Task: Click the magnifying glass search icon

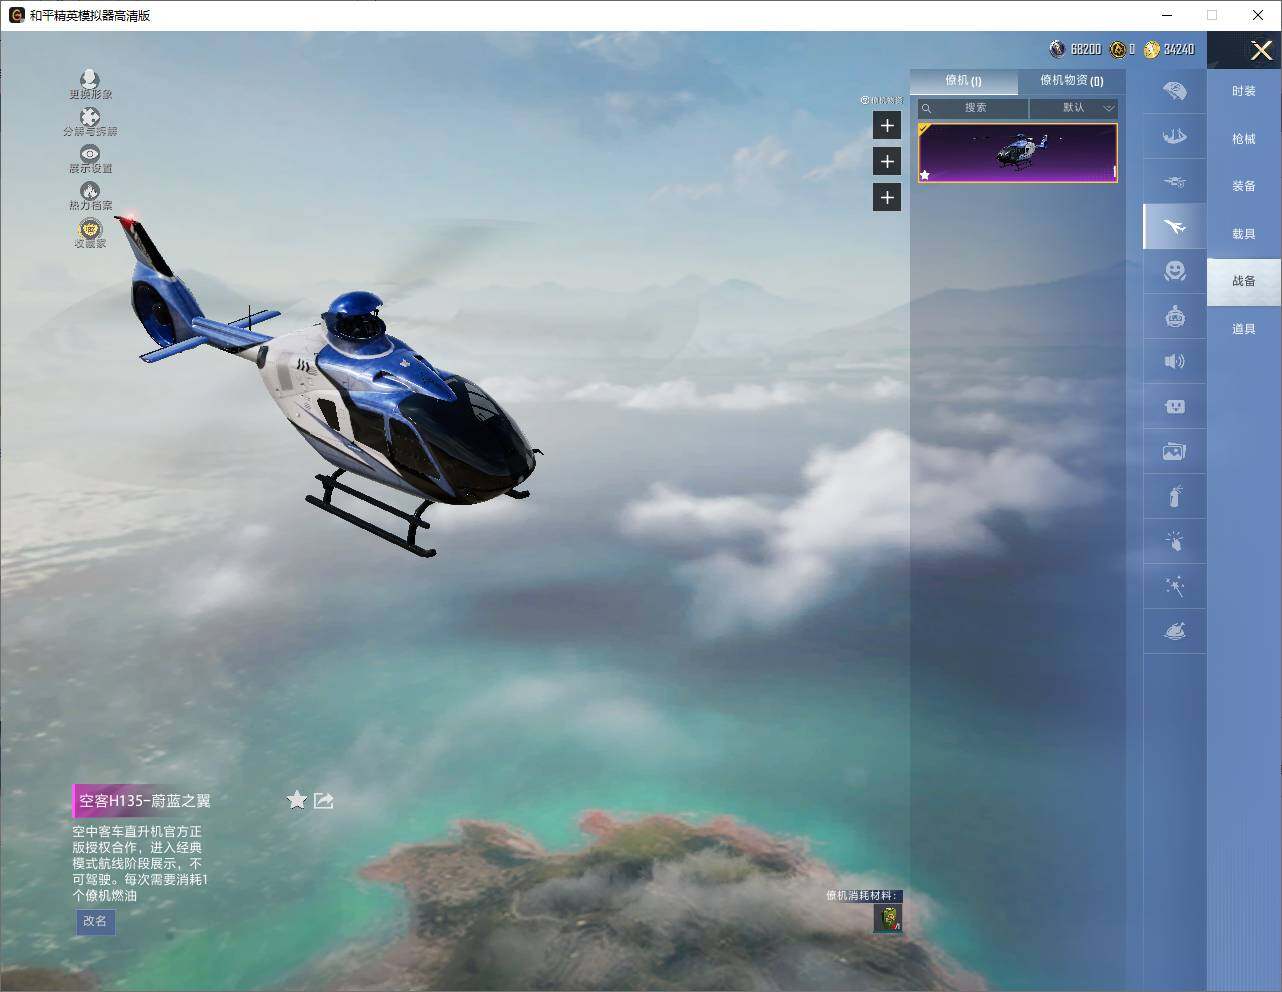Action: [927, 108]
